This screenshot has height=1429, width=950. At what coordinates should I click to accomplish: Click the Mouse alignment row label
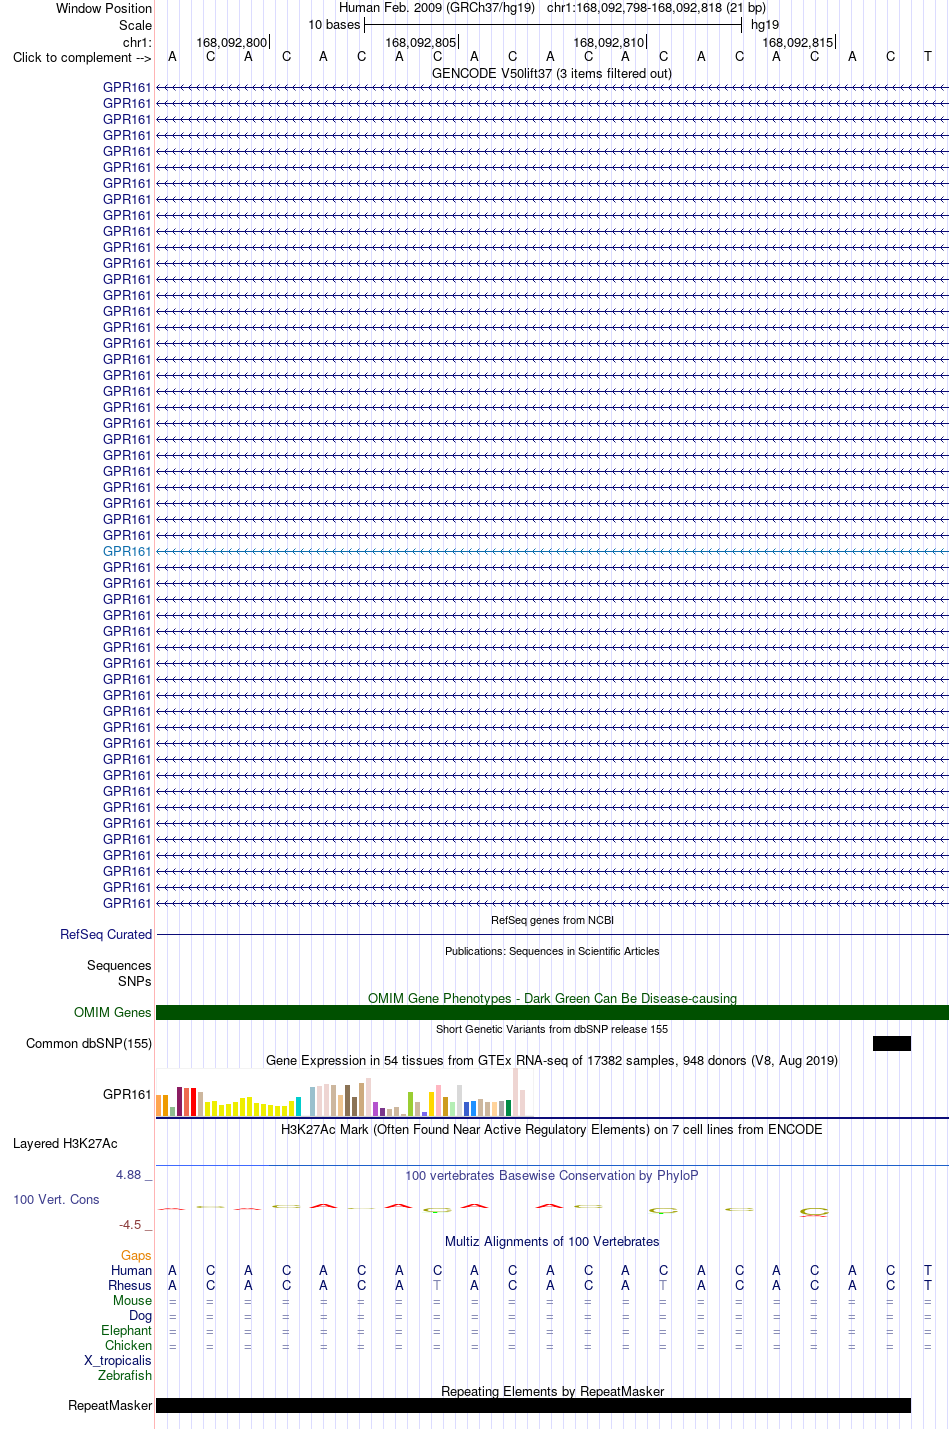(x=132, y=1300)
